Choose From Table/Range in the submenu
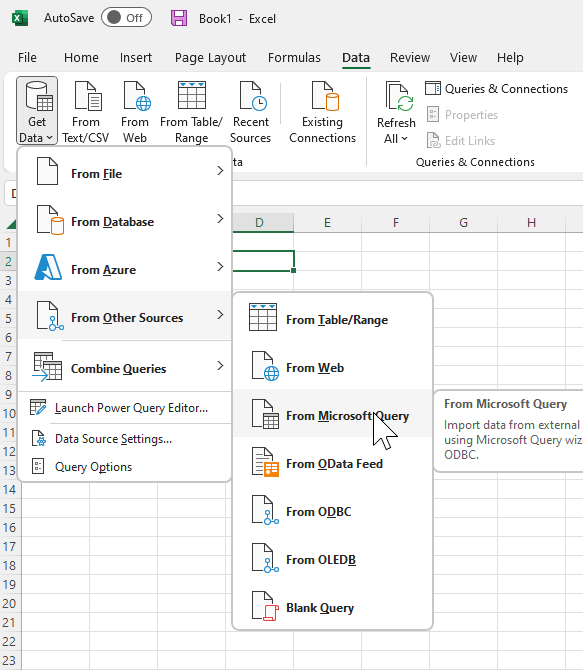 (333, 319)
